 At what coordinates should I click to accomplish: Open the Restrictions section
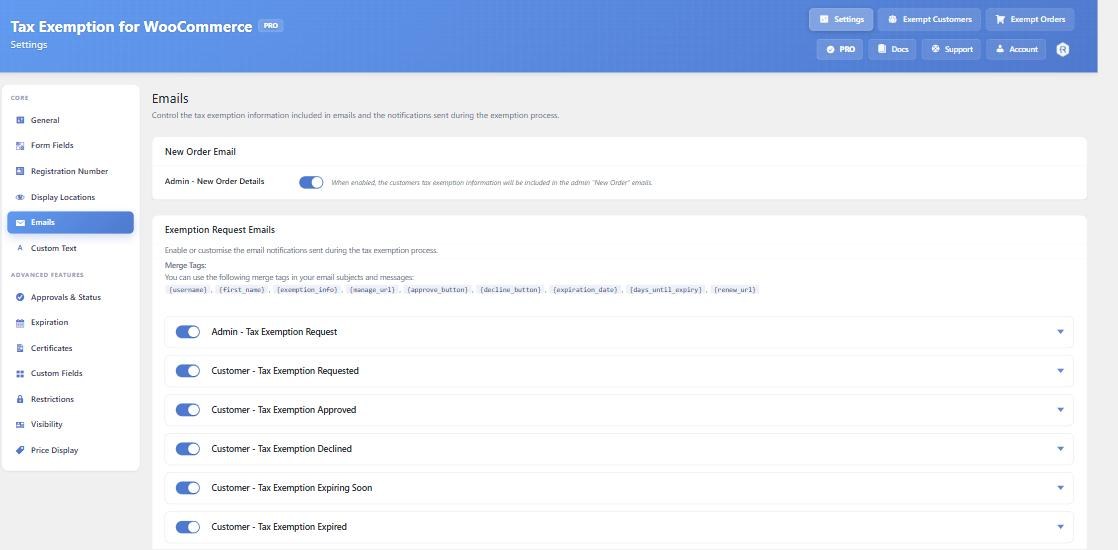[71, 399]
